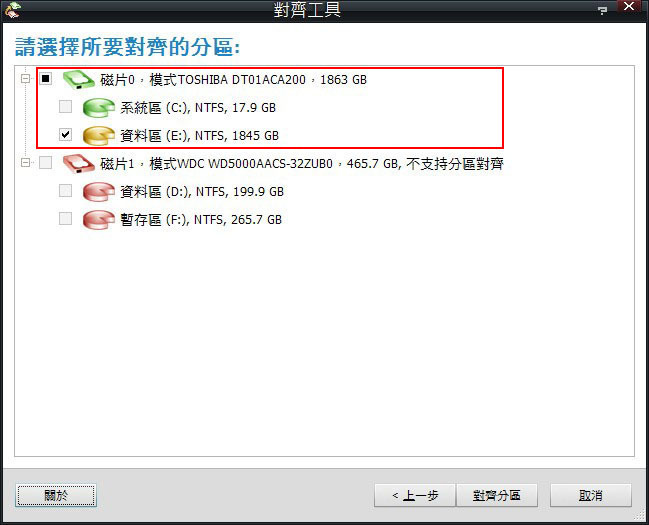The height and width of the screenshot is (525, 649).
Task: Collapse the Disk 1 tree node
Action: (26, 162)
